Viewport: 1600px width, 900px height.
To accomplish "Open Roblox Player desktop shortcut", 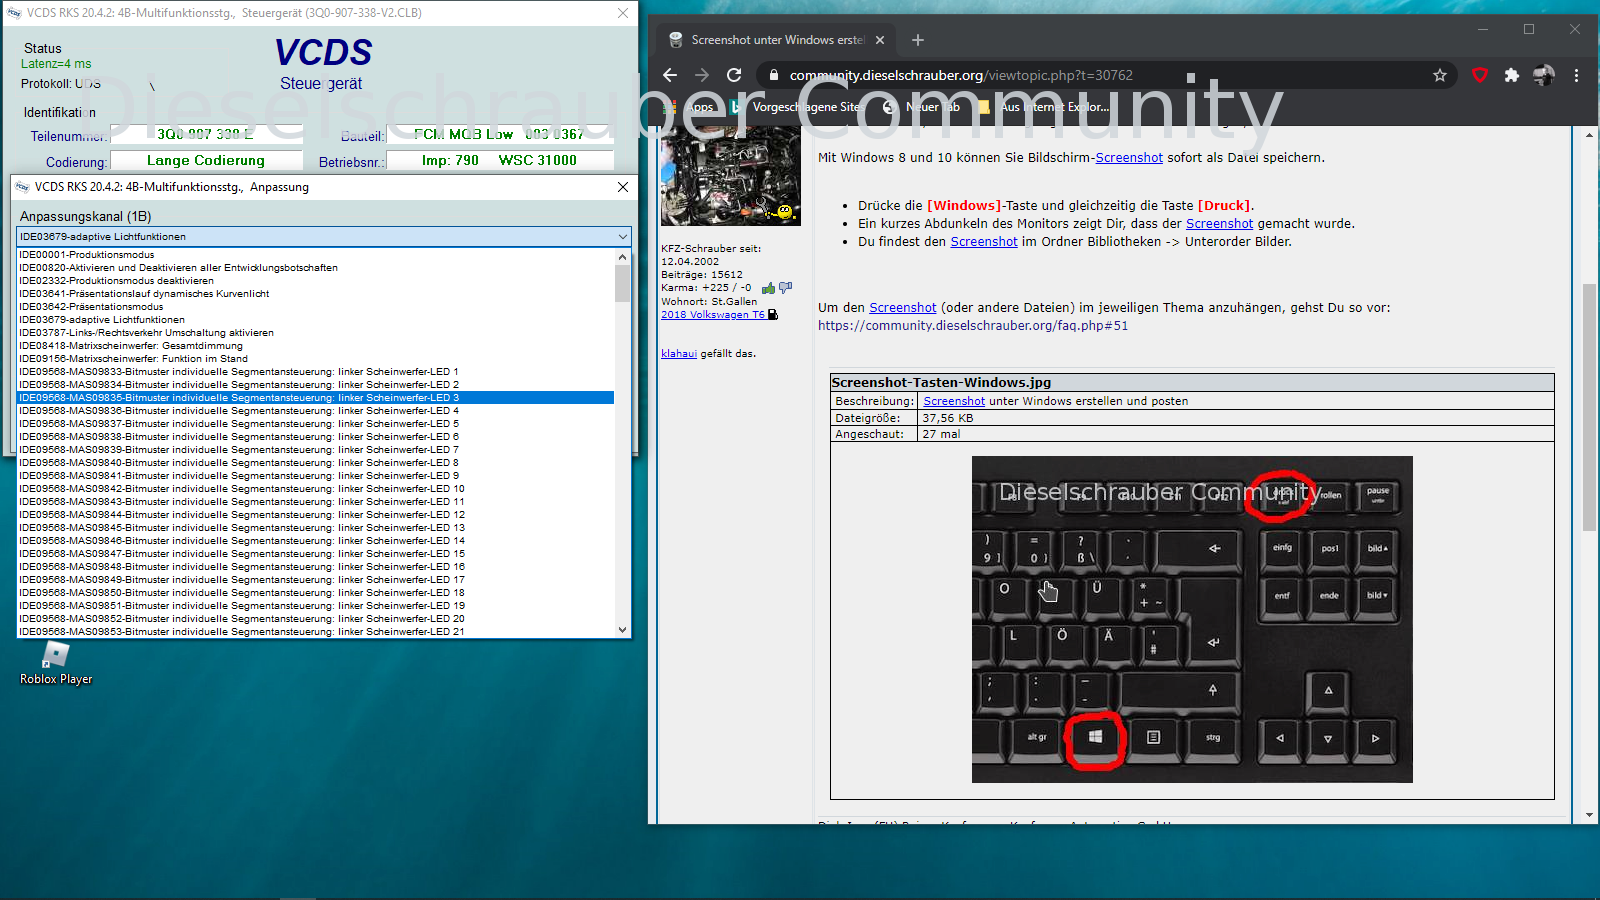I will tap(56, 664).
